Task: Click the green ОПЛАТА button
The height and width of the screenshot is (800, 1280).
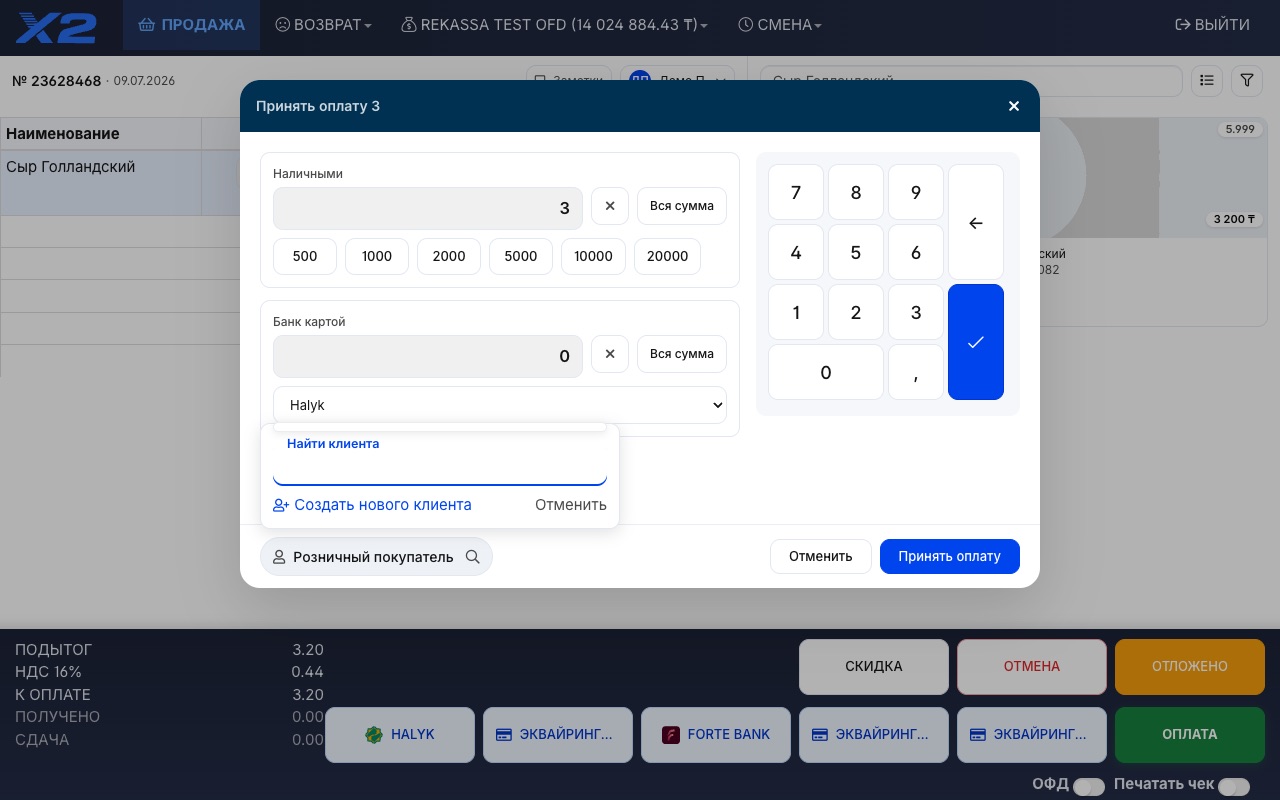Action: point(1190,735)
